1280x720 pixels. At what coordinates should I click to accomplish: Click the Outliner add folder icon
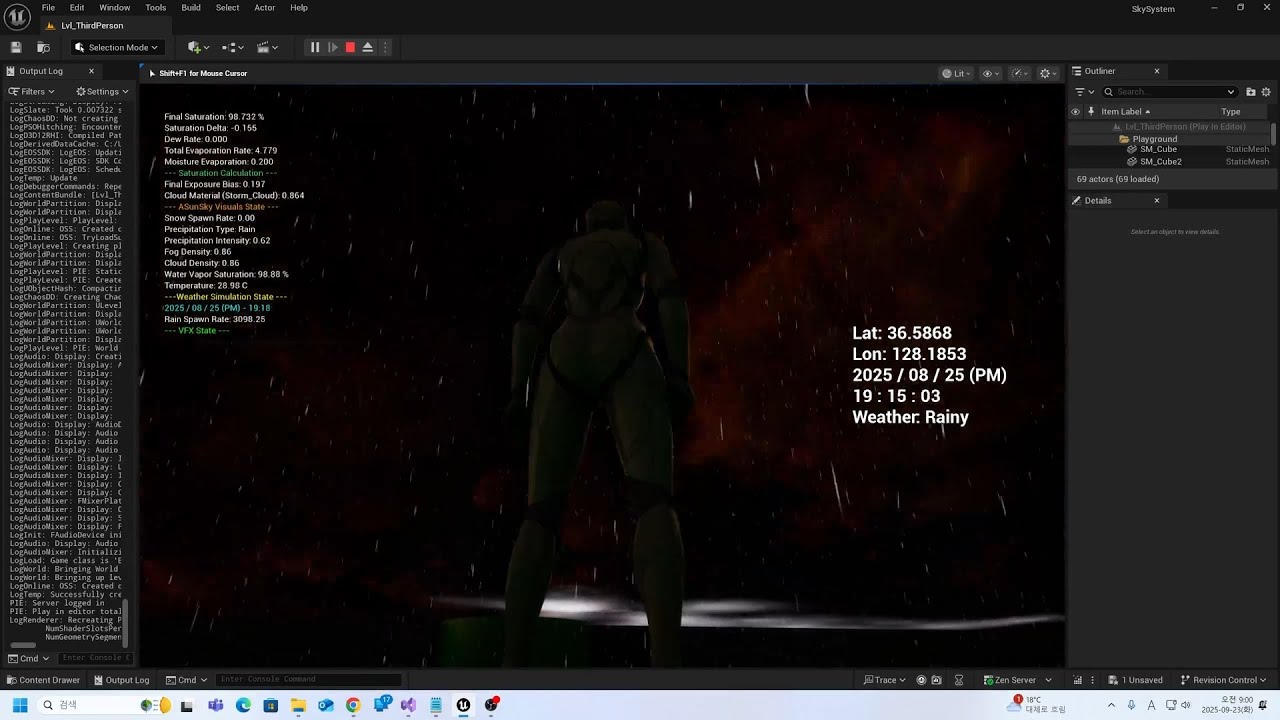pos(1251,92)
